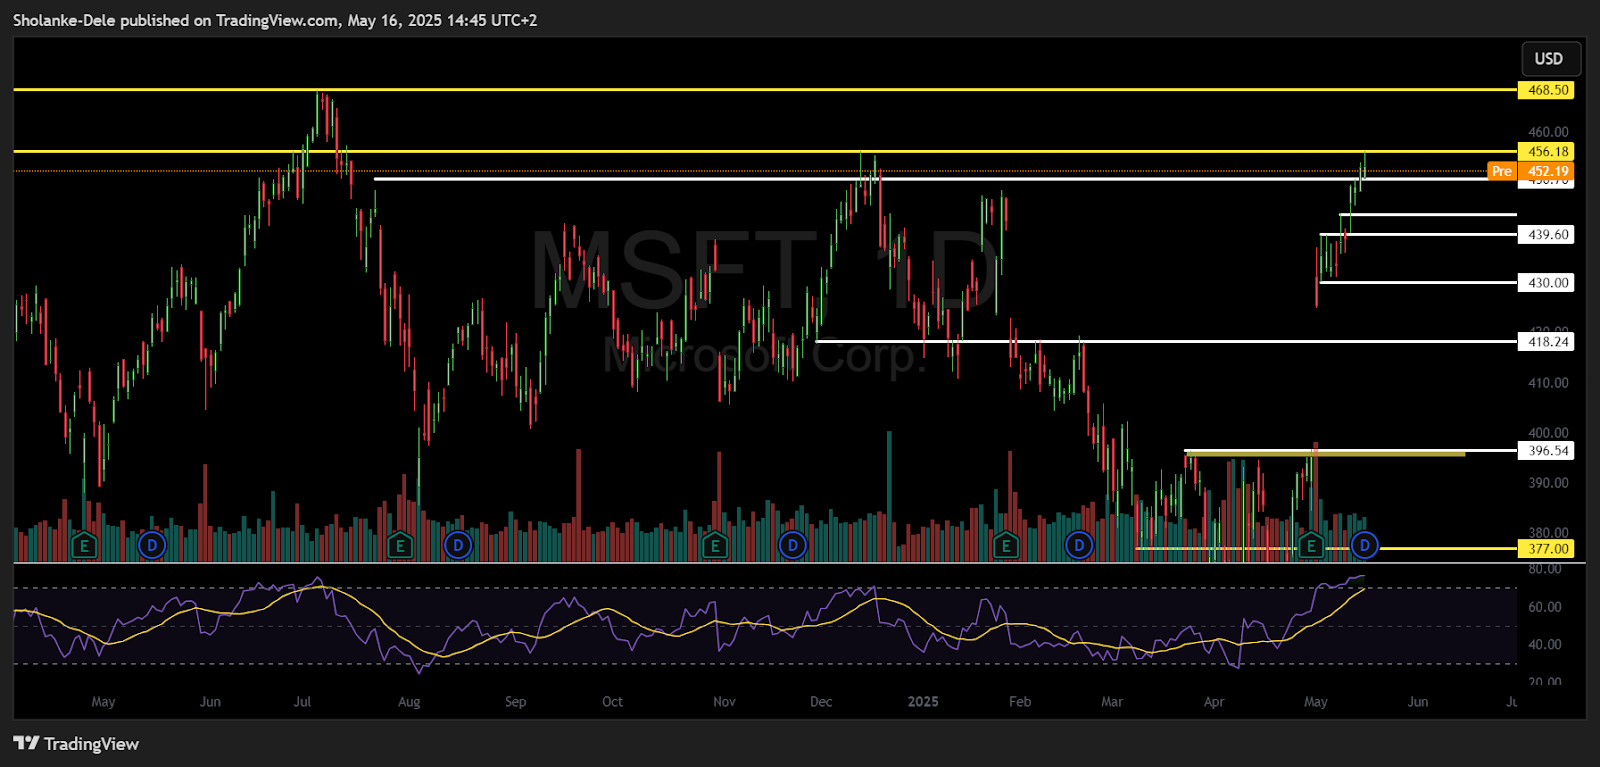Select the 430.00 price level label

click(x=1546, y=283)
